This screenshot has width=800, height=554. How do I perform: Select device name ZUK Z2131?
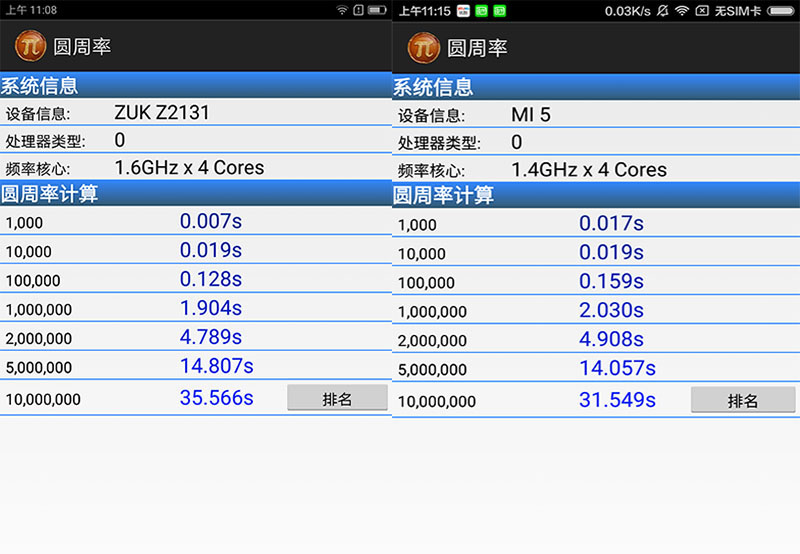pos(162,113)
